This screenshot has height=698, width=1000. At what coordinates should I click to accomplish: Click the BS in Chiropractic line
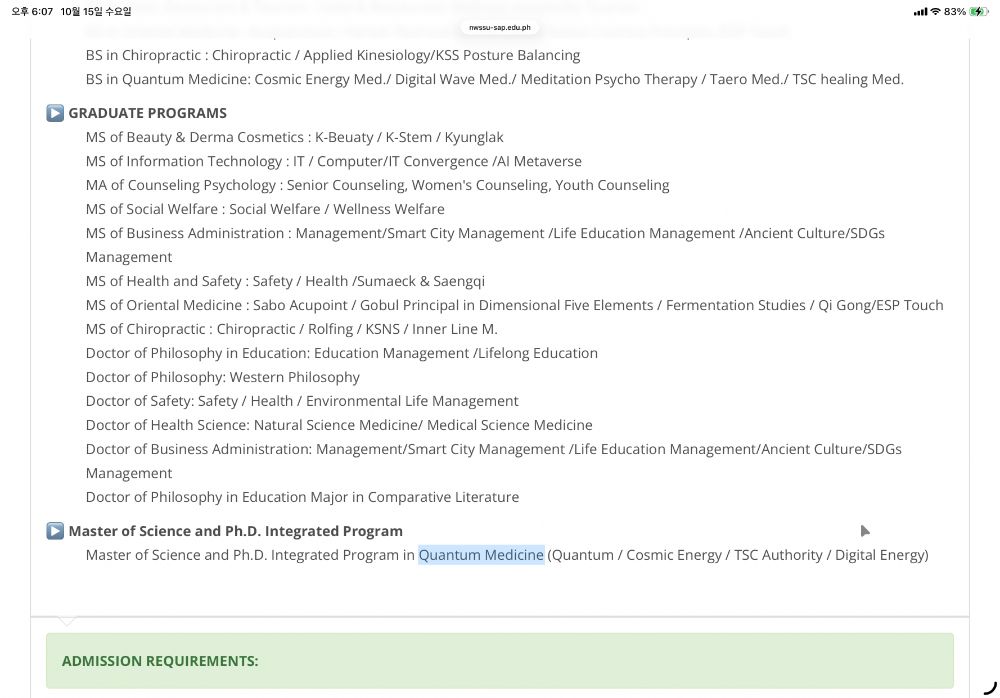click(333, 56)
